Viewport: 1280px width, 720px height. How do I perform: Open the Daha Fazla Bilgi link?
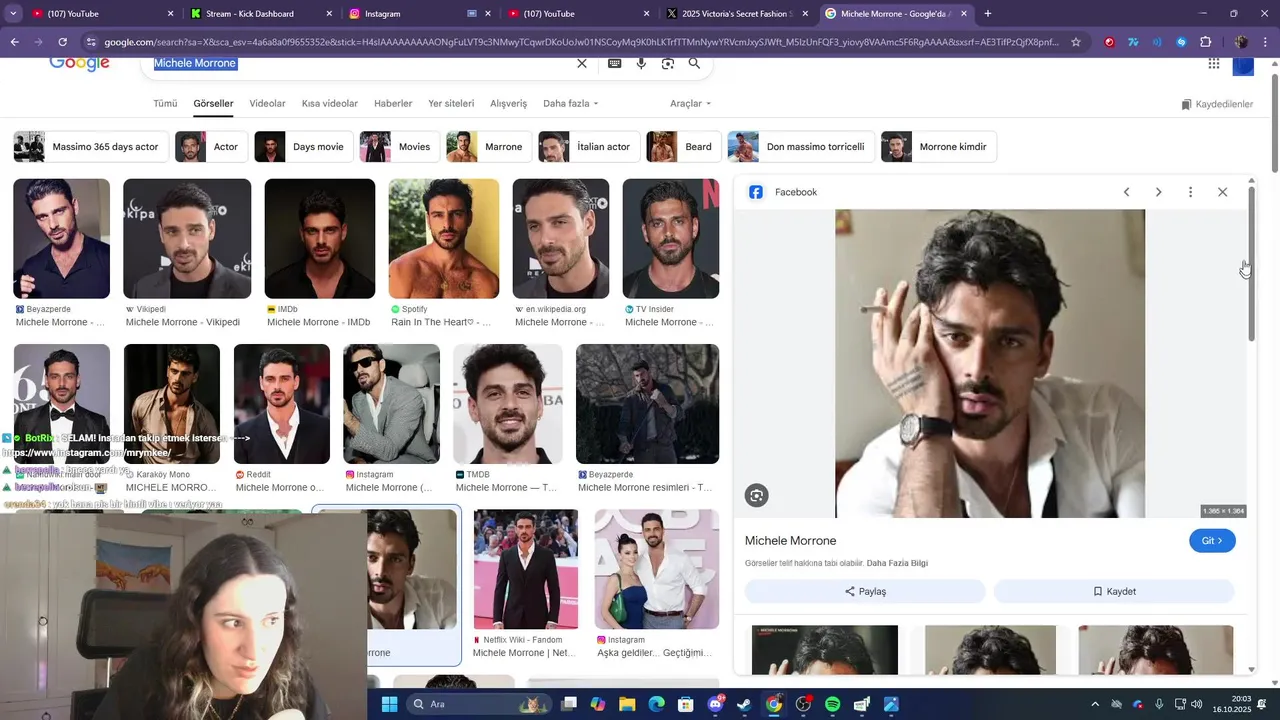(x=897, y=563)
